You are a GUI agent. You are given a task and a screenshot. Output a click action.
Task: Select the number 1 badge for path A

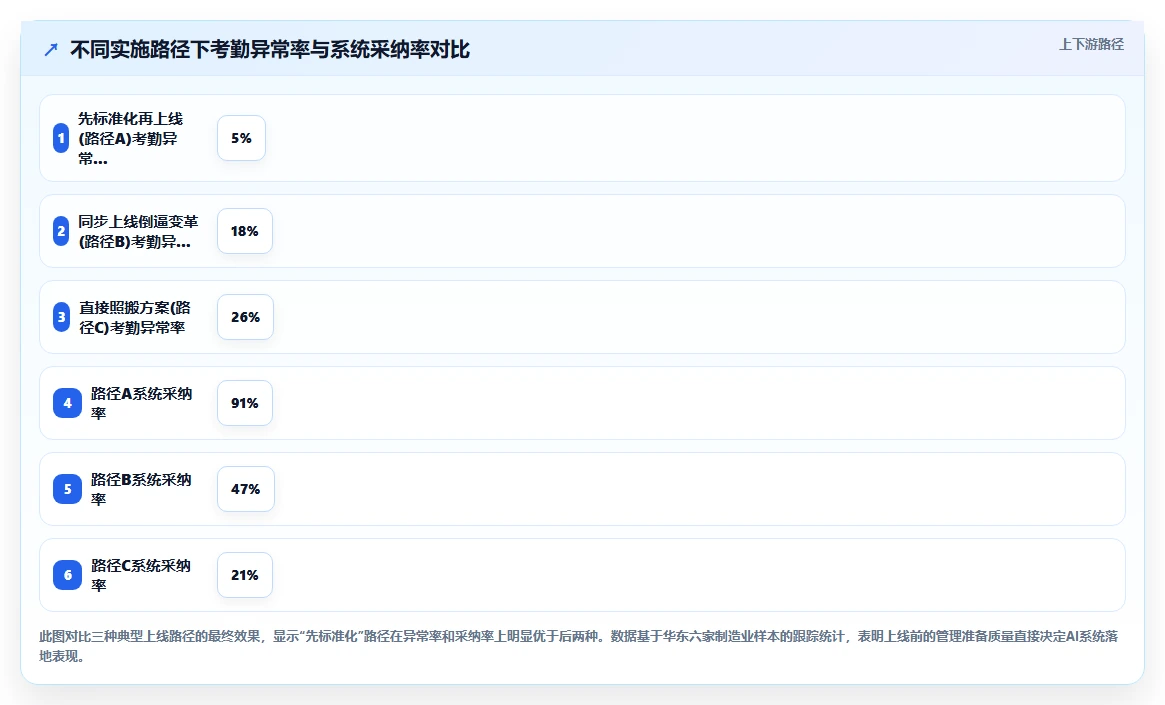61,138
